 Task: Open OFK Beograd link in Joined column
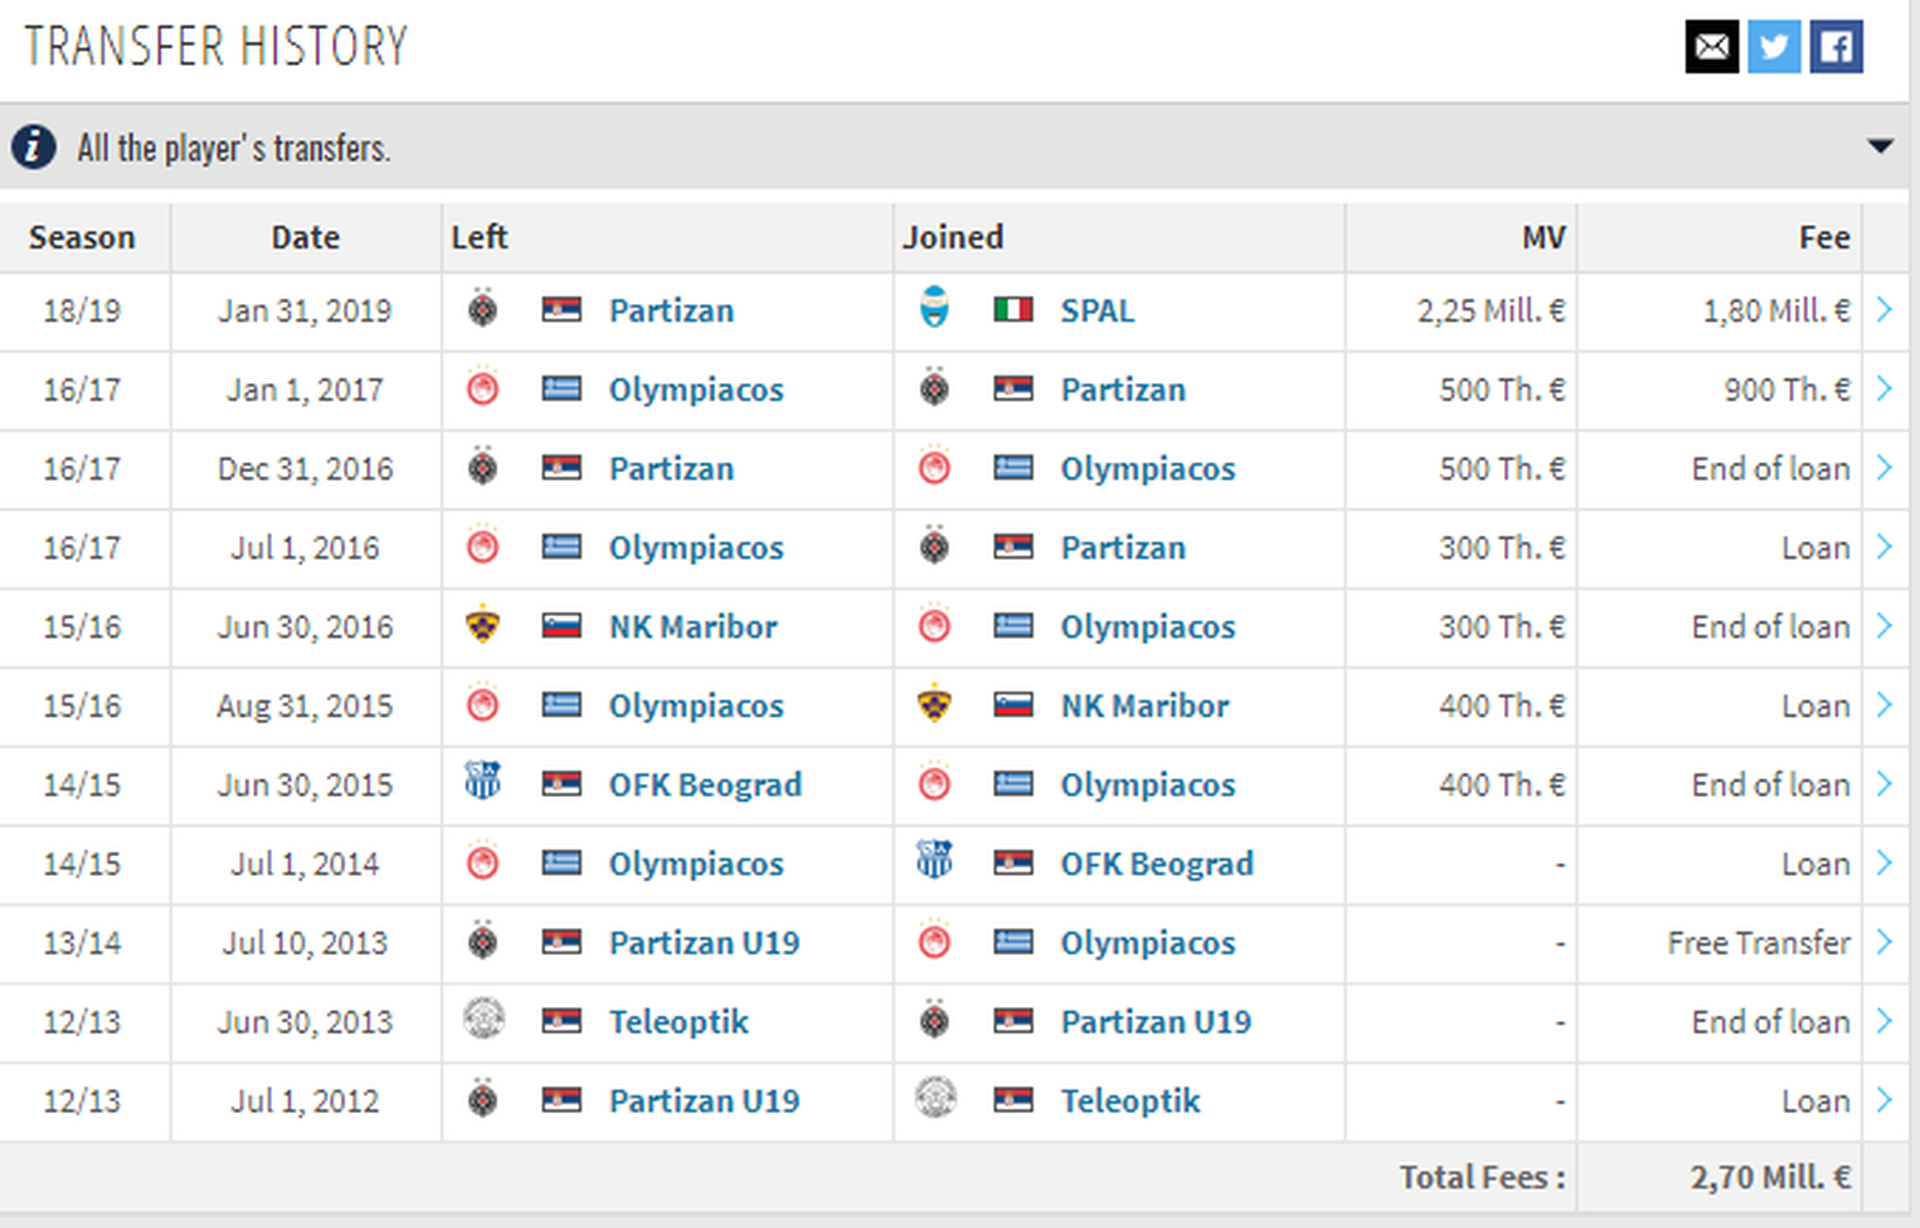pos(1156,864)
